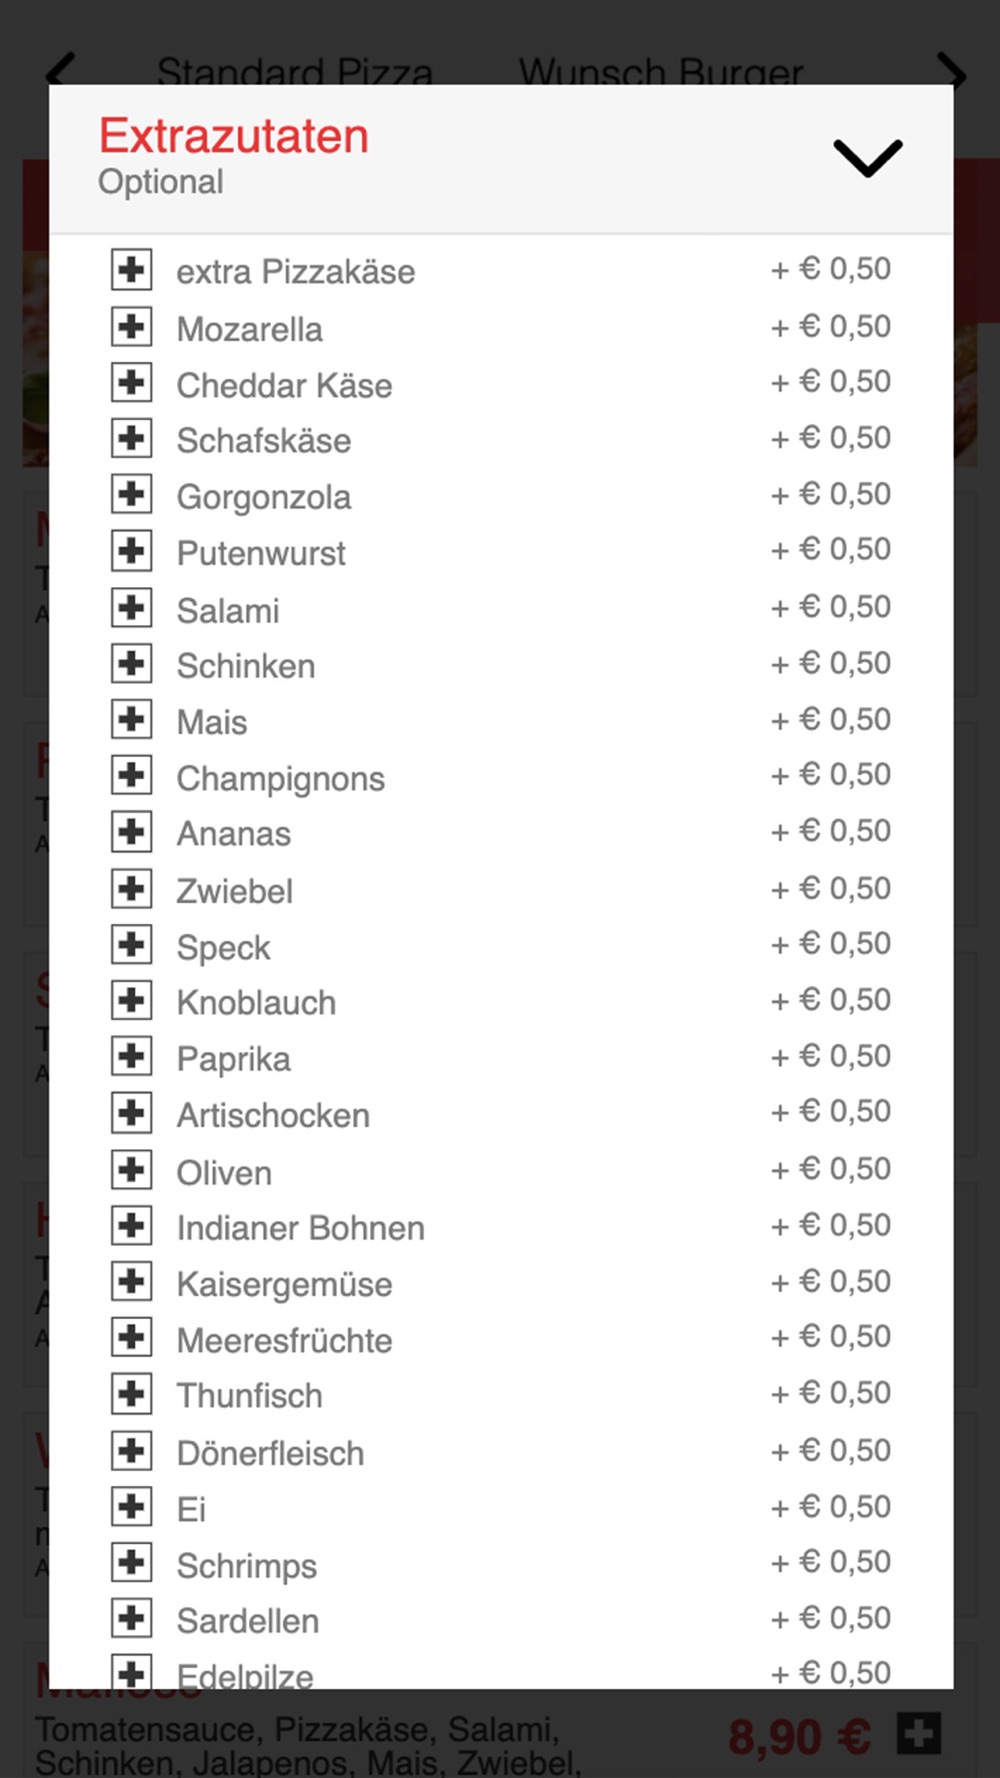The width and height of the screenshot is (1000, 1778).
Task: Tap the + € 0,50 price for Speck
Action: [831, 944]
